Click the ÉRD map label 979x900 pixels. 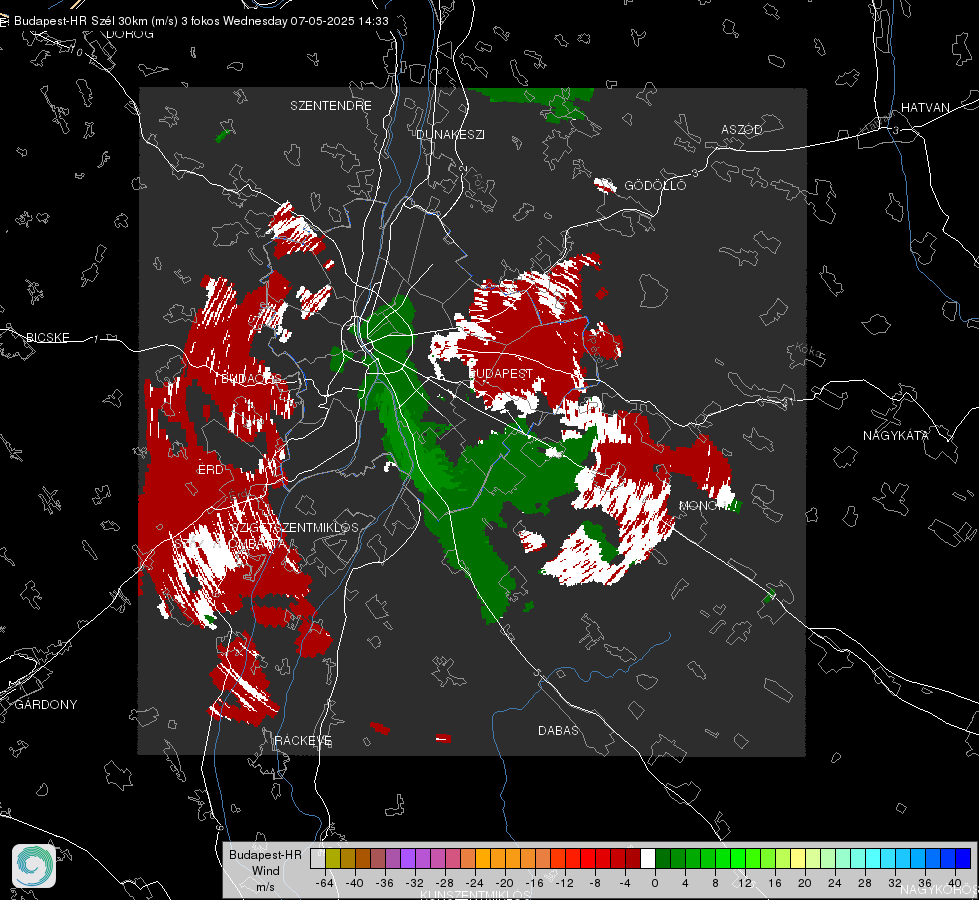[x=210, y=470]
